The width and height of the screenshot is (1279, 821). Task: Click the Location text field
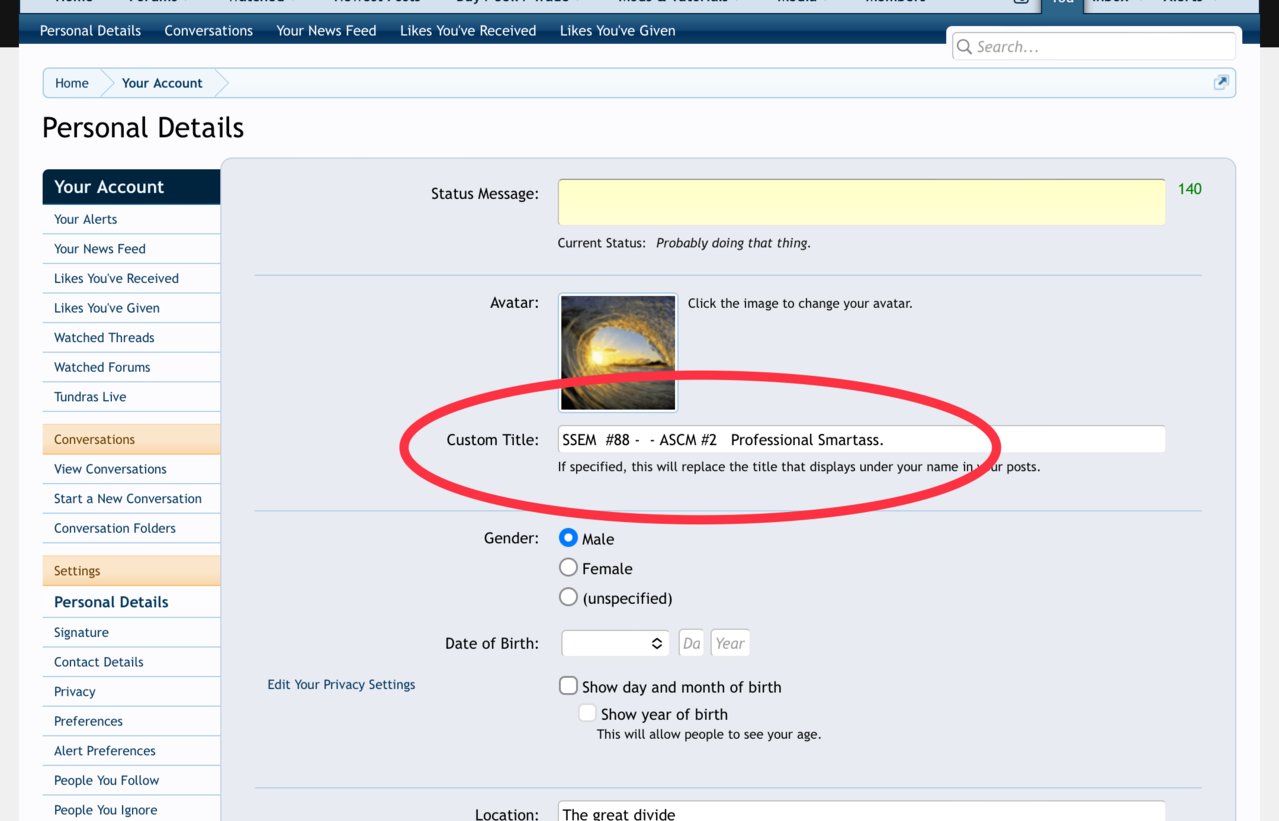coord(861,811)
